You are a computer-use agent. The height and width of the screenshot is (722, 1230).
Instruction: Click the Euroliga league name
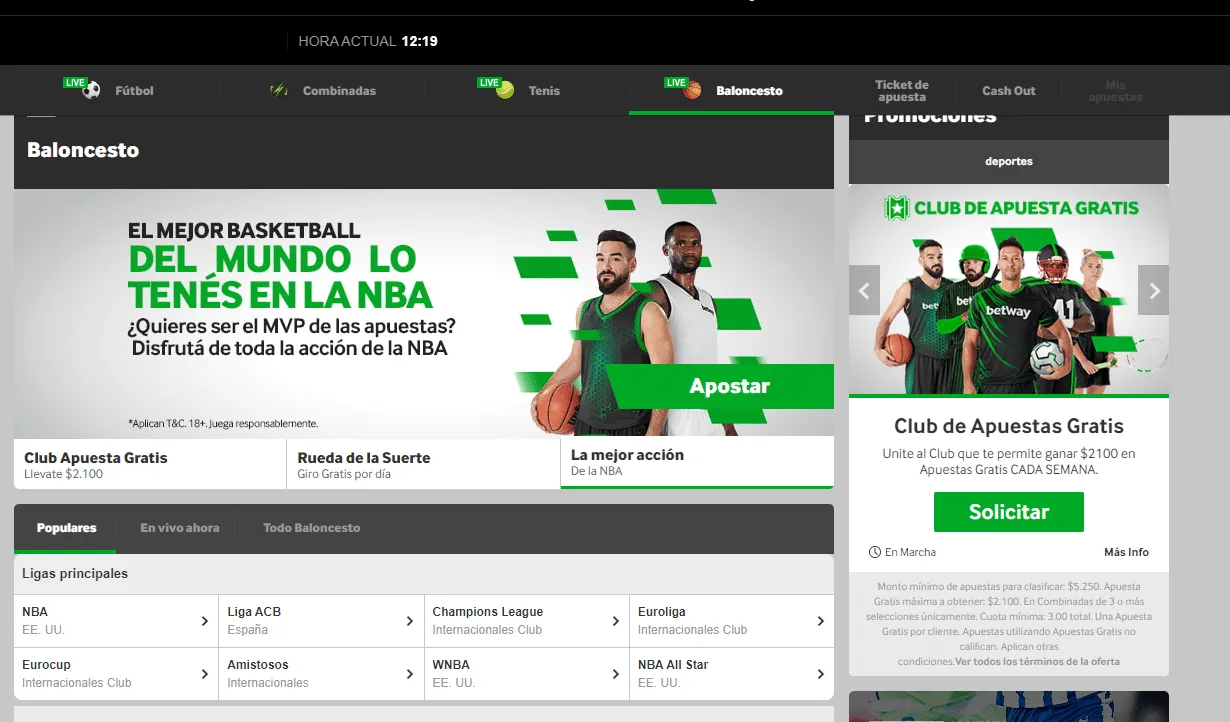point(662,612)
